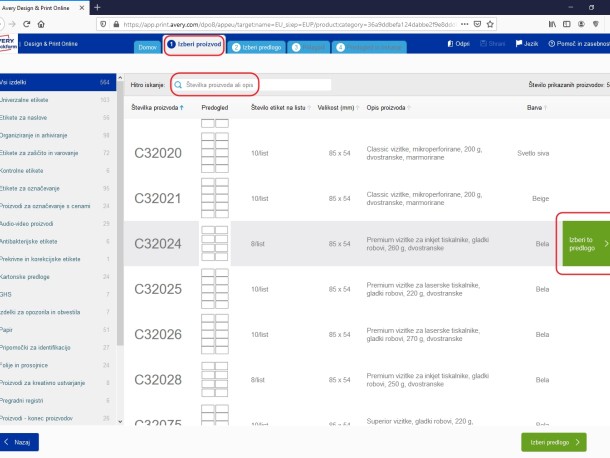Select Etikete za zaščito in varovanje category
The image size is (610, 458).
(x=58, y=153)
